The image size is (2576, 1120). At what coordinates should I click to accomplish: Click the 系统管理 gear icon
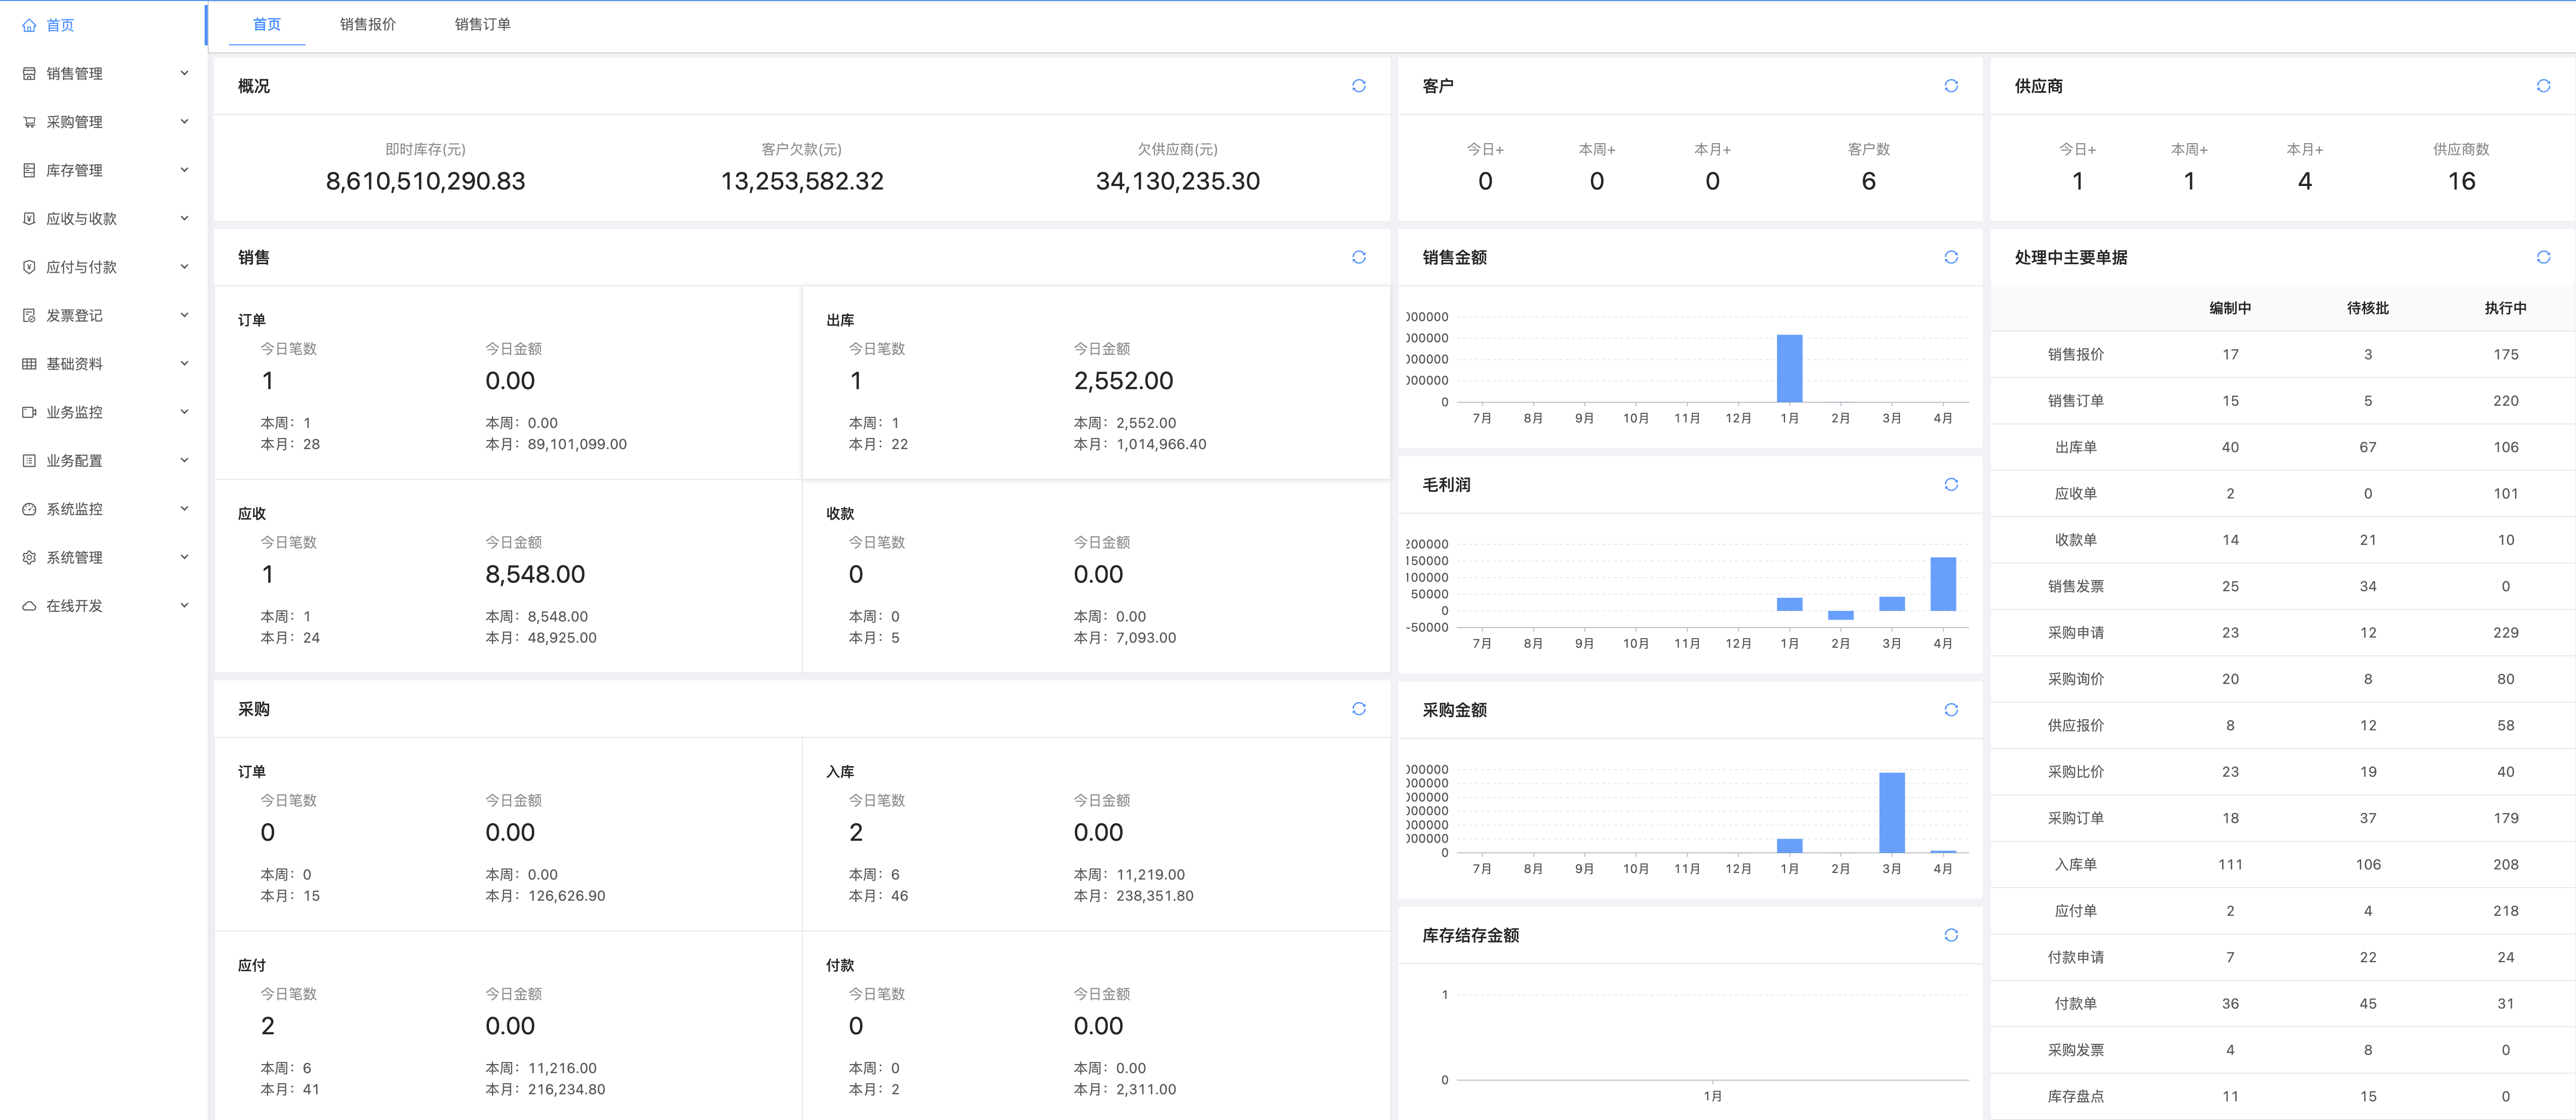(29, 557)
